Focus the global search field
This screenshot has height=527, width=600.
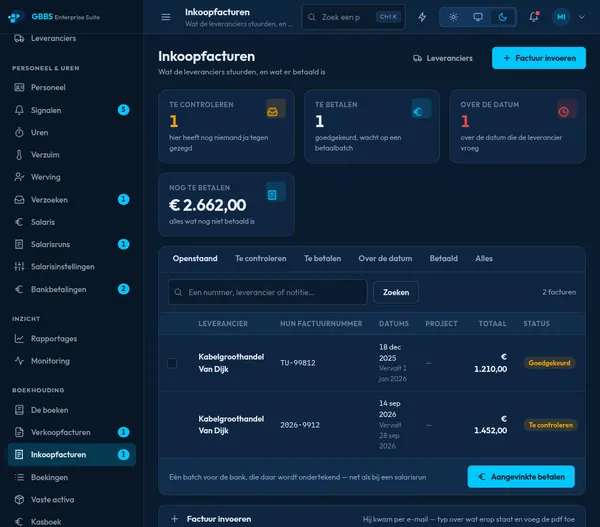coord(353,17)
